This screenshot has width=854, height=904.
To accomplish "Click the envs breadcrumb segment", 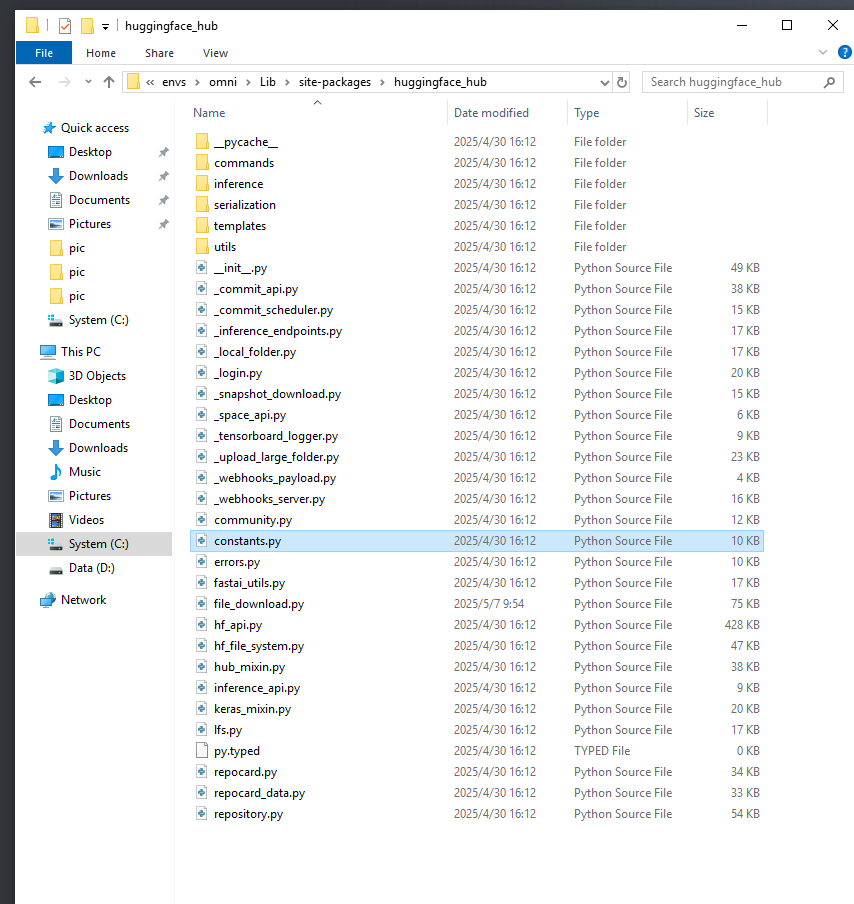I will [x=174, y=82].
